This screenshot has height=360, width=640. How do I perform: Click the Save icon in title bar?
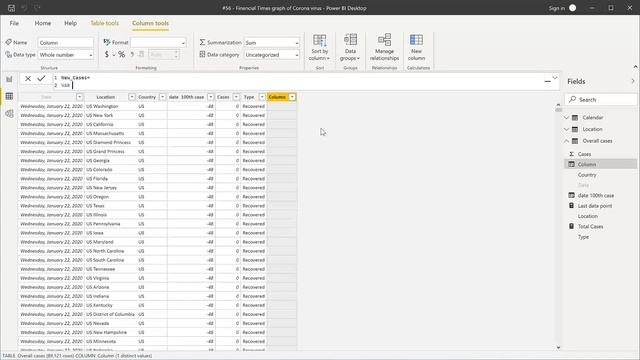11,8
